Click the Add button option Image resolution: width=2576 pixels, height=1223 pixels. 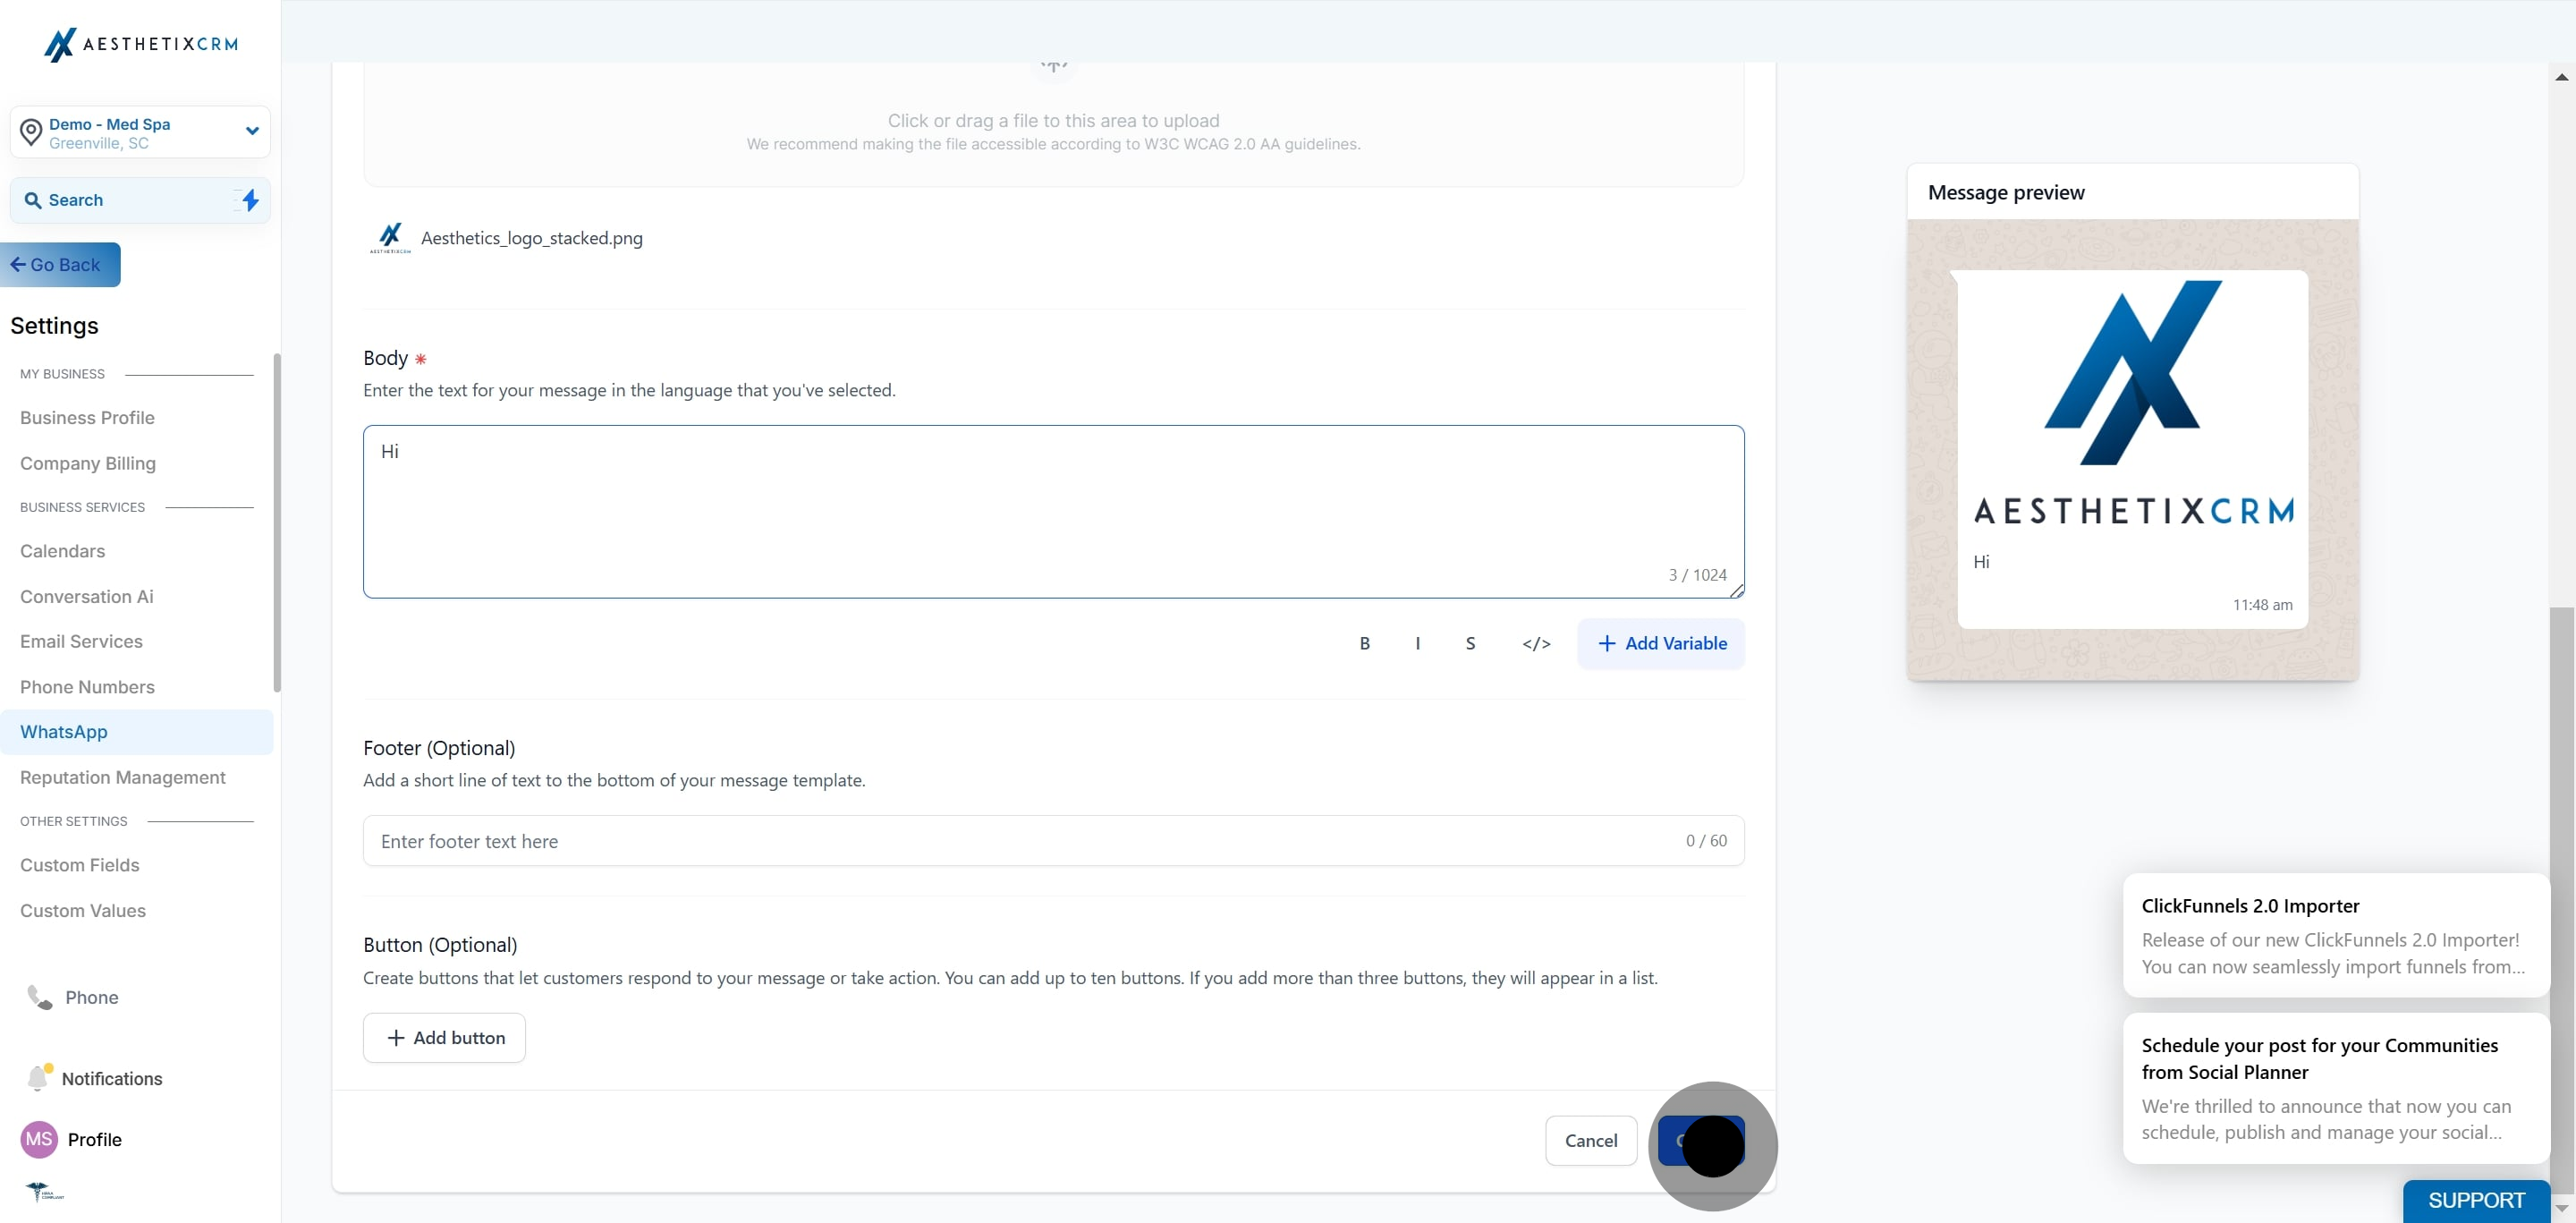pos(444,1037)
